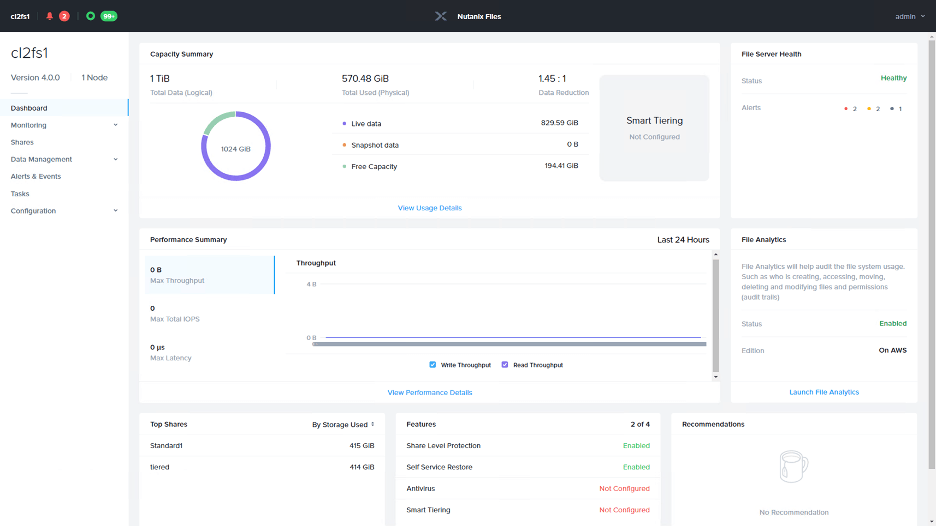Select the Max Total IOPS metric
The height and width of the screenshot is (526, 936).
click(210, 313)
